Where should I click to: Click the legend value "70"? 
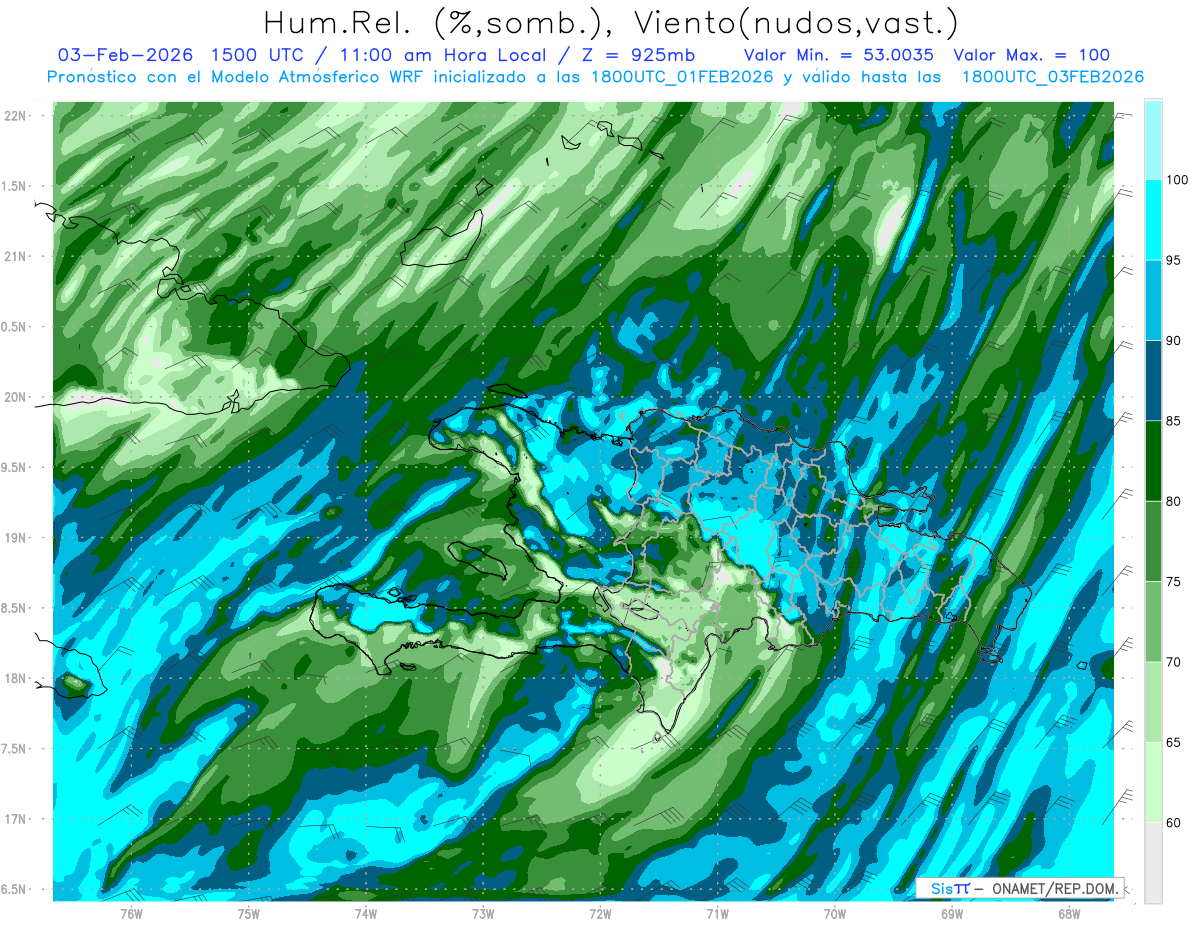[1174, 662]
